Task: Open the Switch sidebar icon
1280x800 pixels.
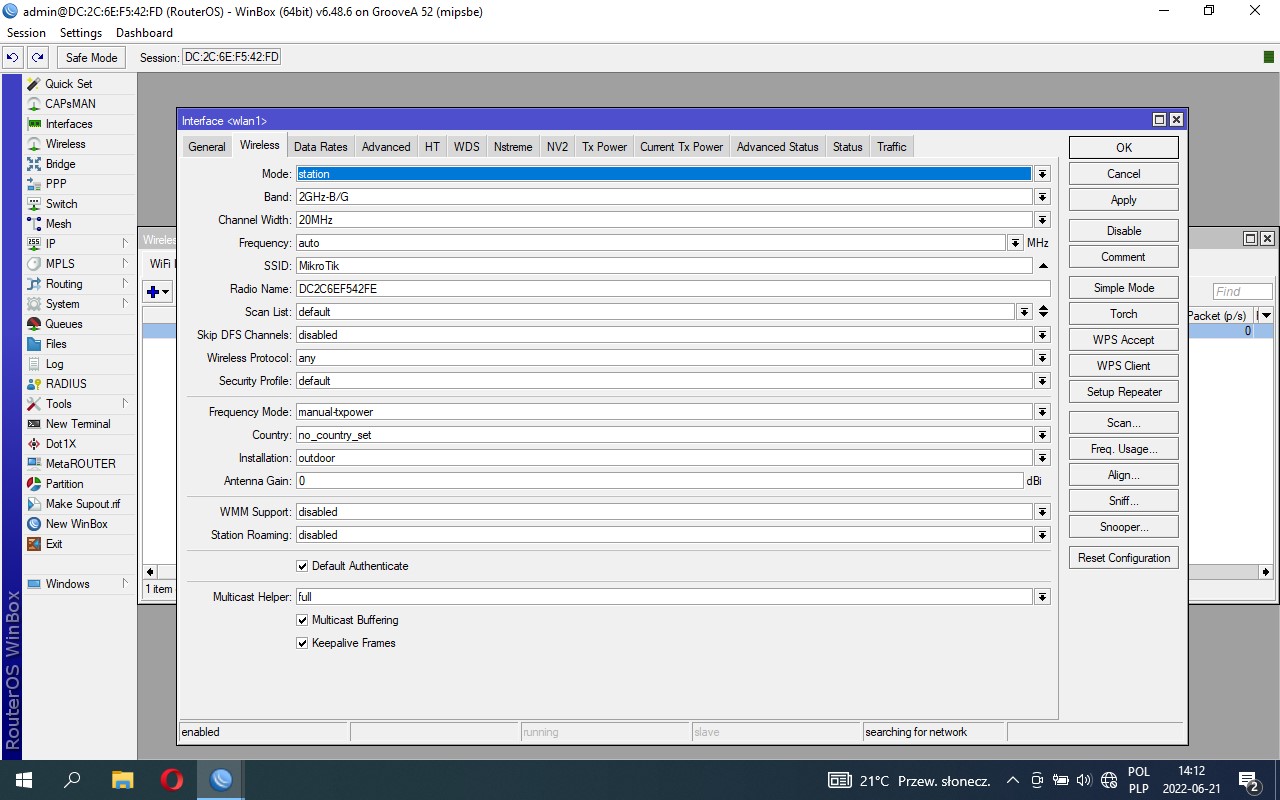Action: pos(34,204)
